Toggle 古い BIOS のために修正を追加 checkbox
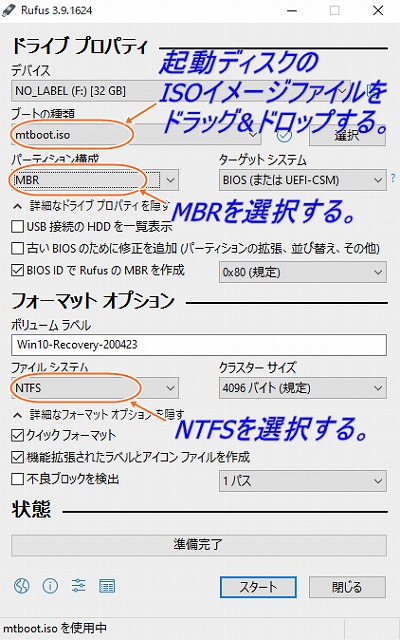Image resolution: width=400 pixels, height=640 pixels. coord(17,248)
